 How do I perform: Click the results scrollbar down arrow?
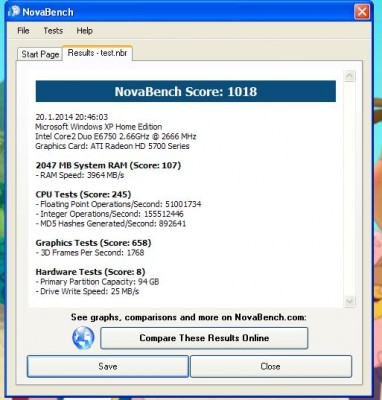[349, 302]
